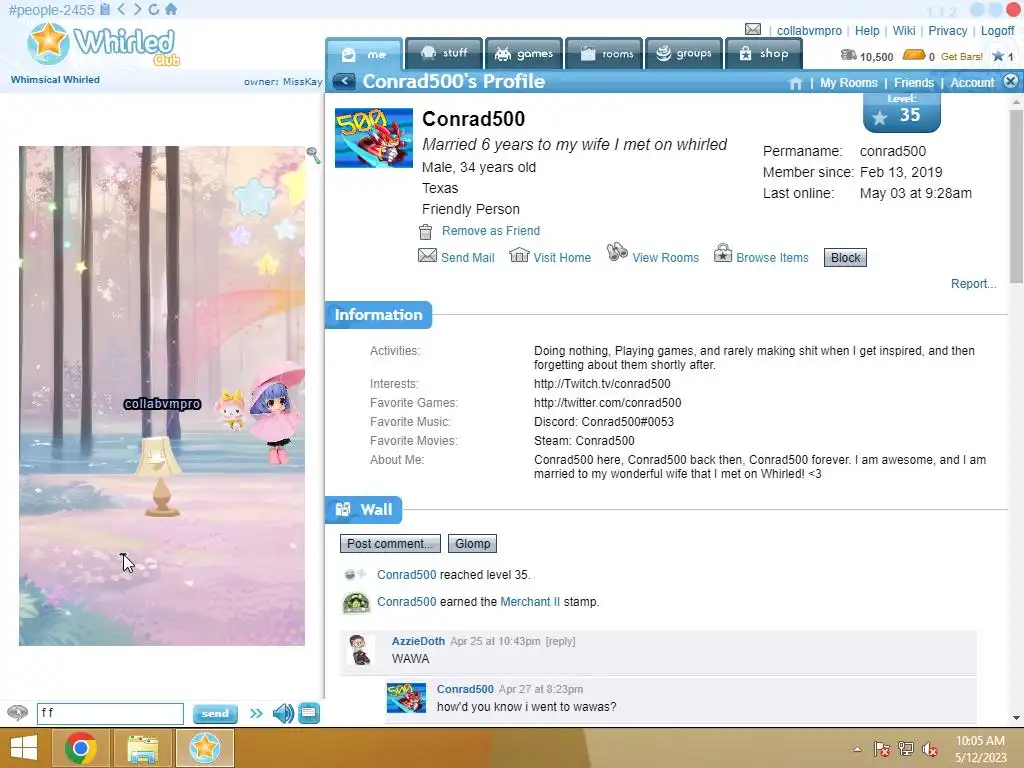Click Conrad500 link in level 35 entry

click(406, 575)
